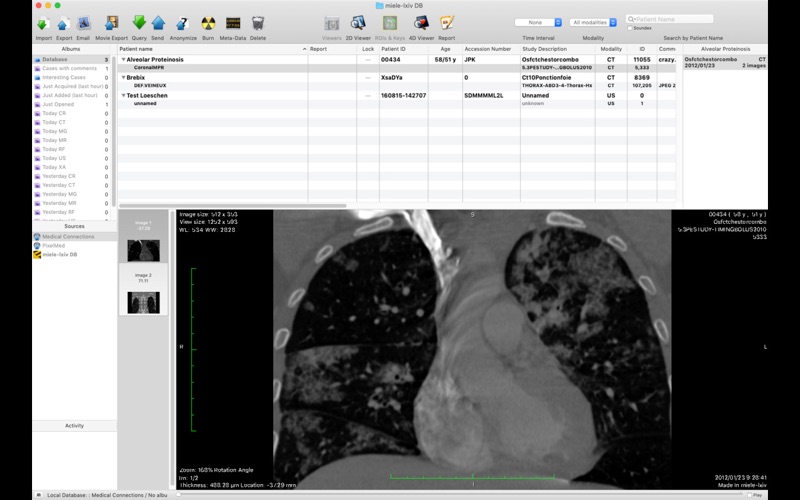Open the Report tool
This screenshot has height=500, width=800.
446,23
